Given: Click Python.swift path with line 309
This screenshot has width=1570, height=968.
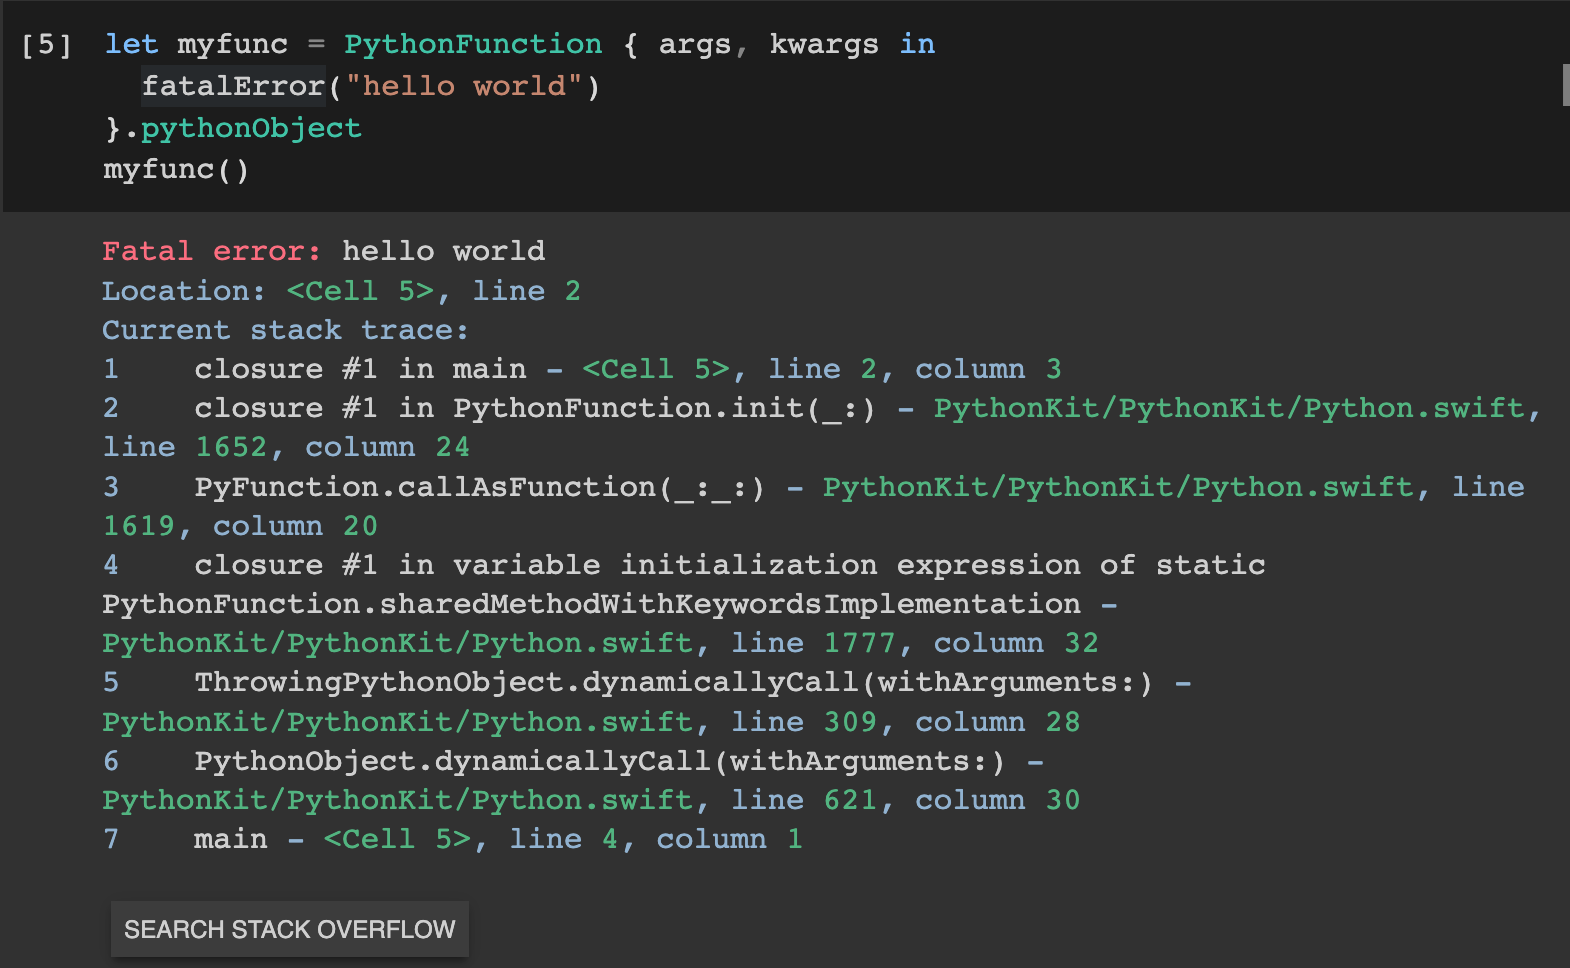Looking at the screenshot, I should click(x=397, y=722).
